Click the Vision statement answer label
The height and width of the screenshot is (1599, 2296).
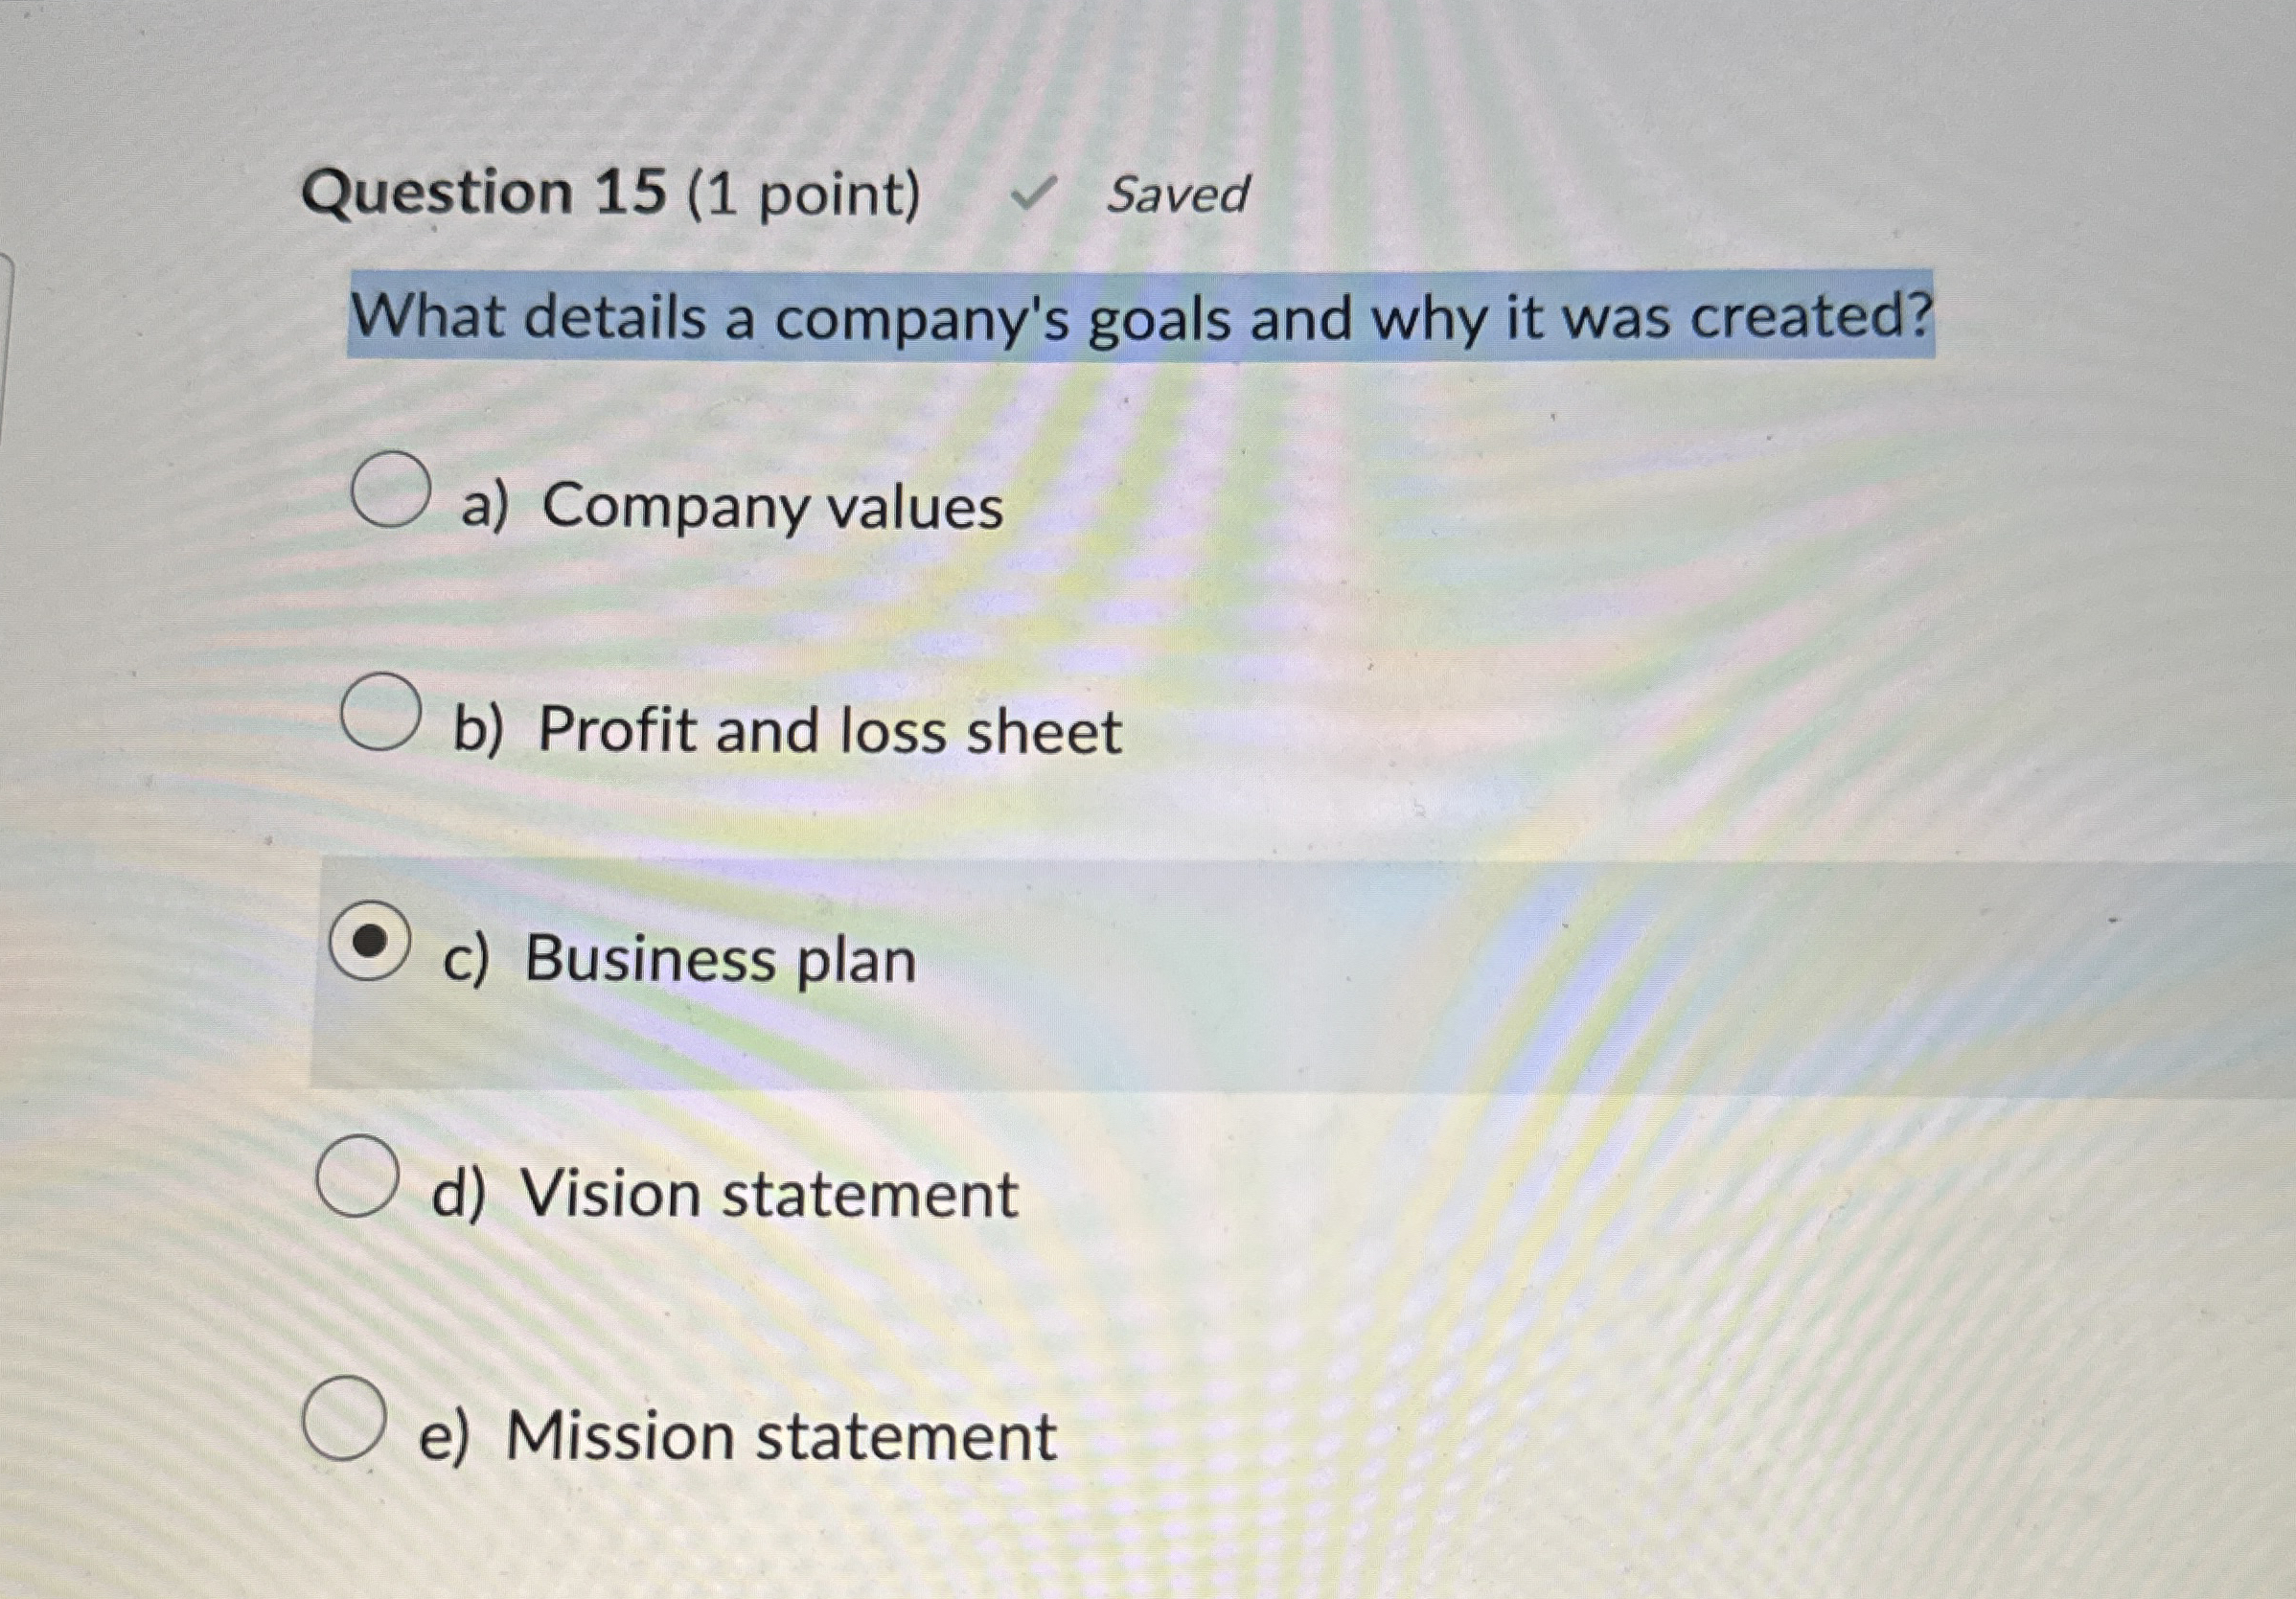tap(725, 1192)
